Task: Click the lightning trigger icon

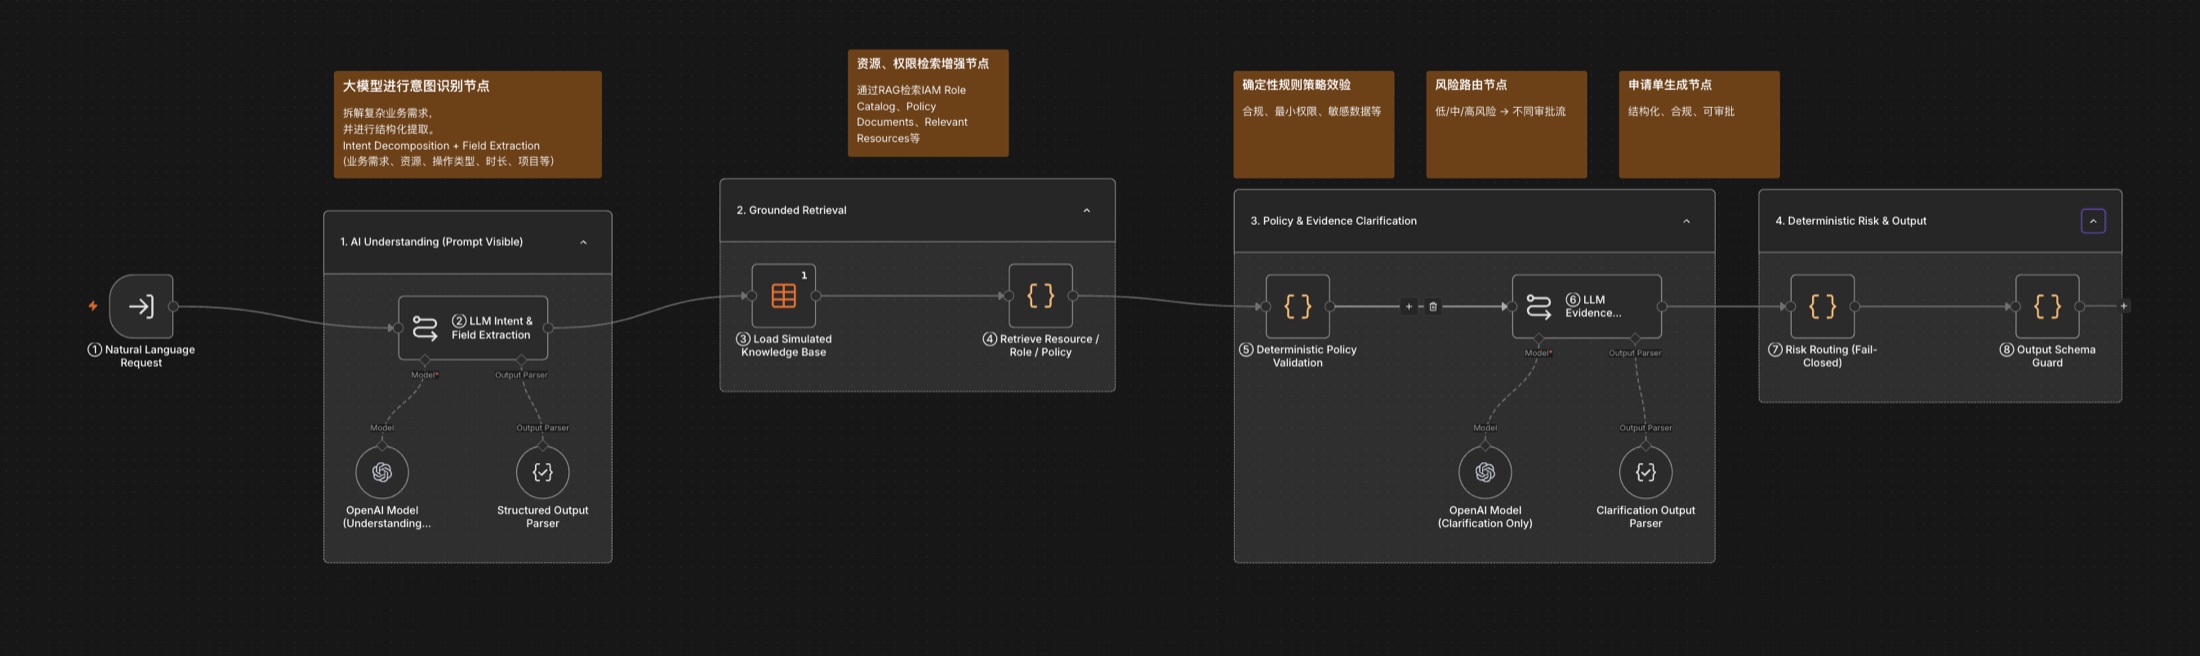Action: [93, 306]
